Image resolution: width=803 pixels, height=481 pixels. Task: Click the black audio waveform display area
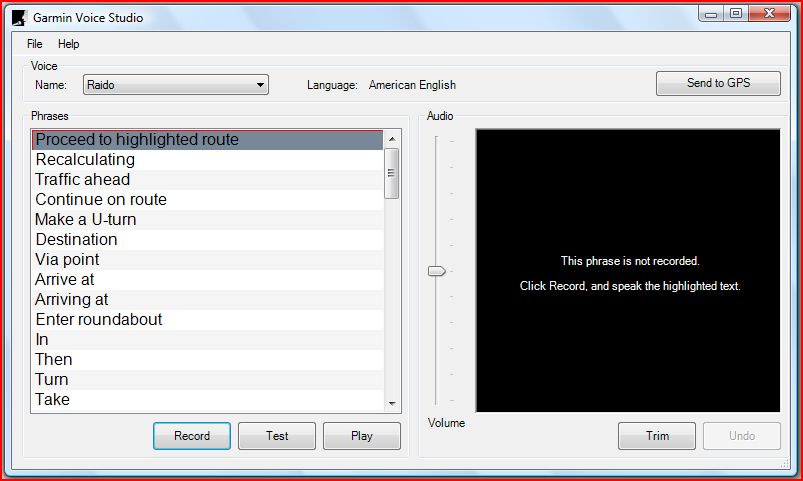pos(628,270)
